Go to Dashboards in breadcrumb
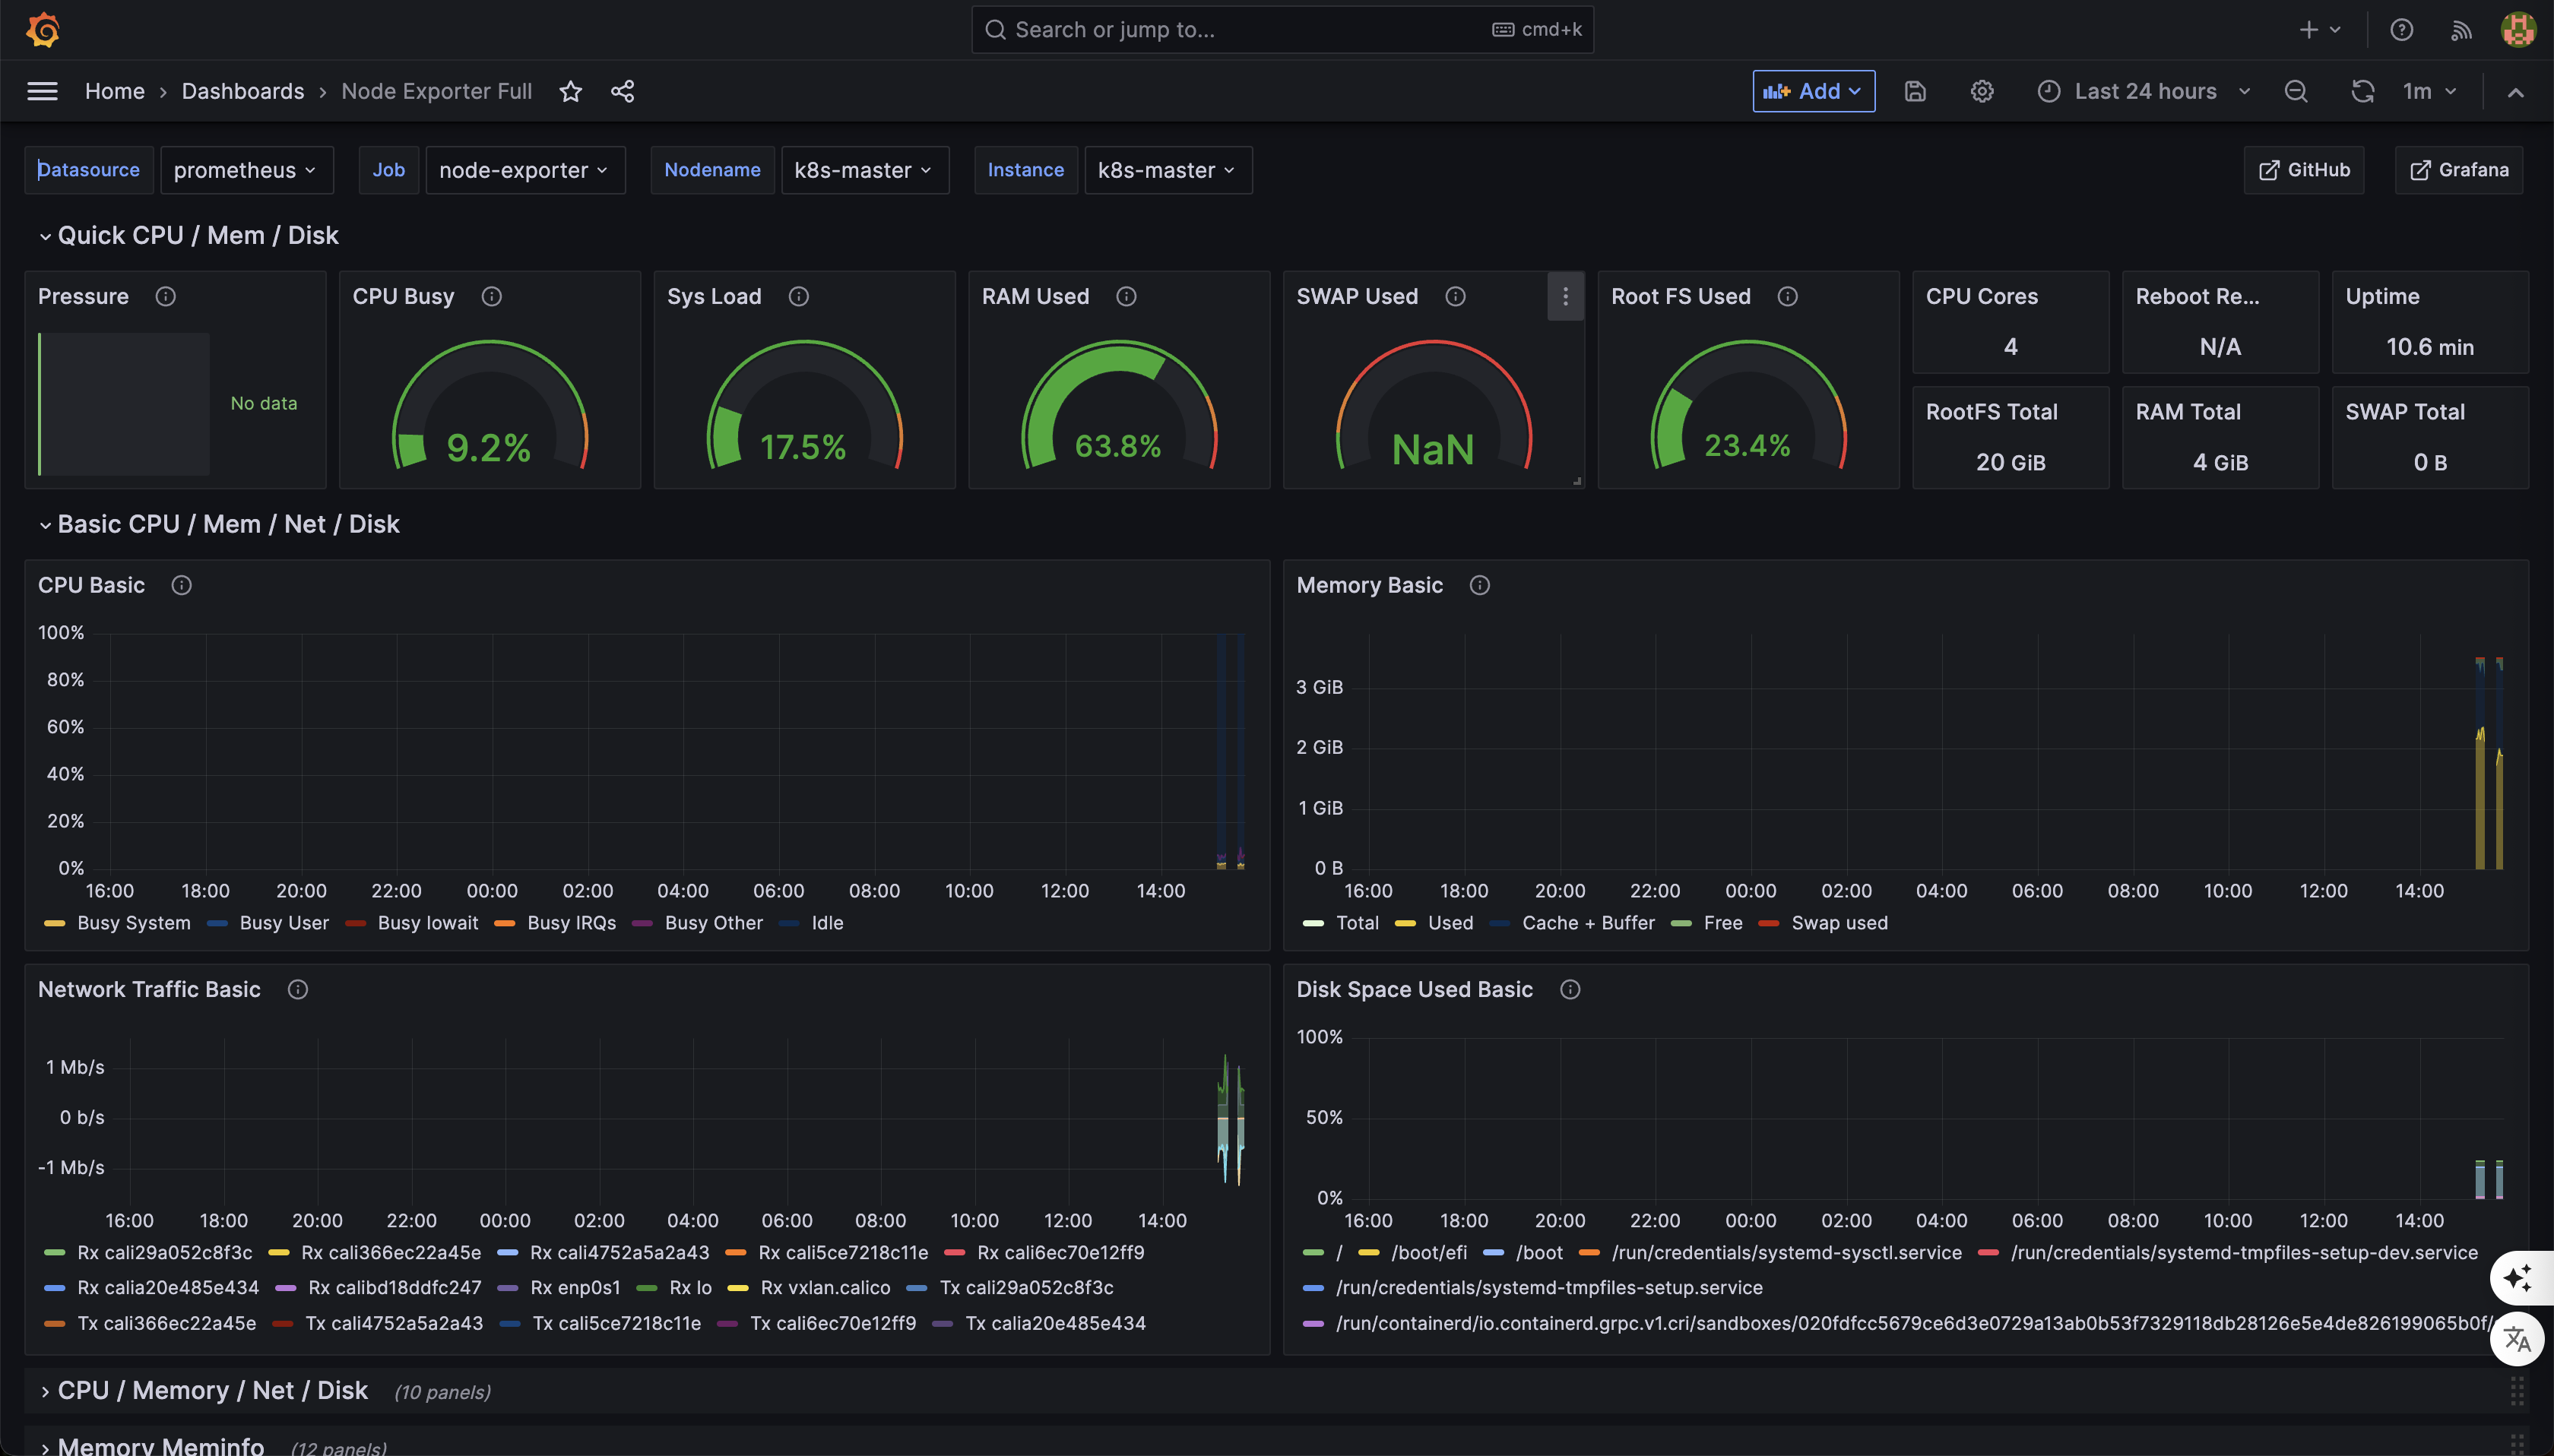Viewport: 2554px width, 1456px height. [x=242, y=91]
